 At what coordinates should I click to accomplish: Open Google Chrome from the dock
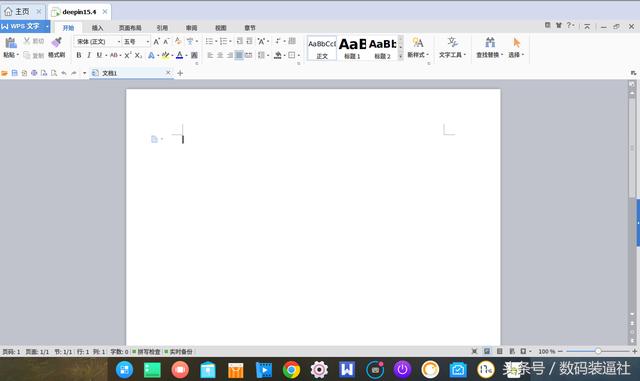(x=291, y=370)
